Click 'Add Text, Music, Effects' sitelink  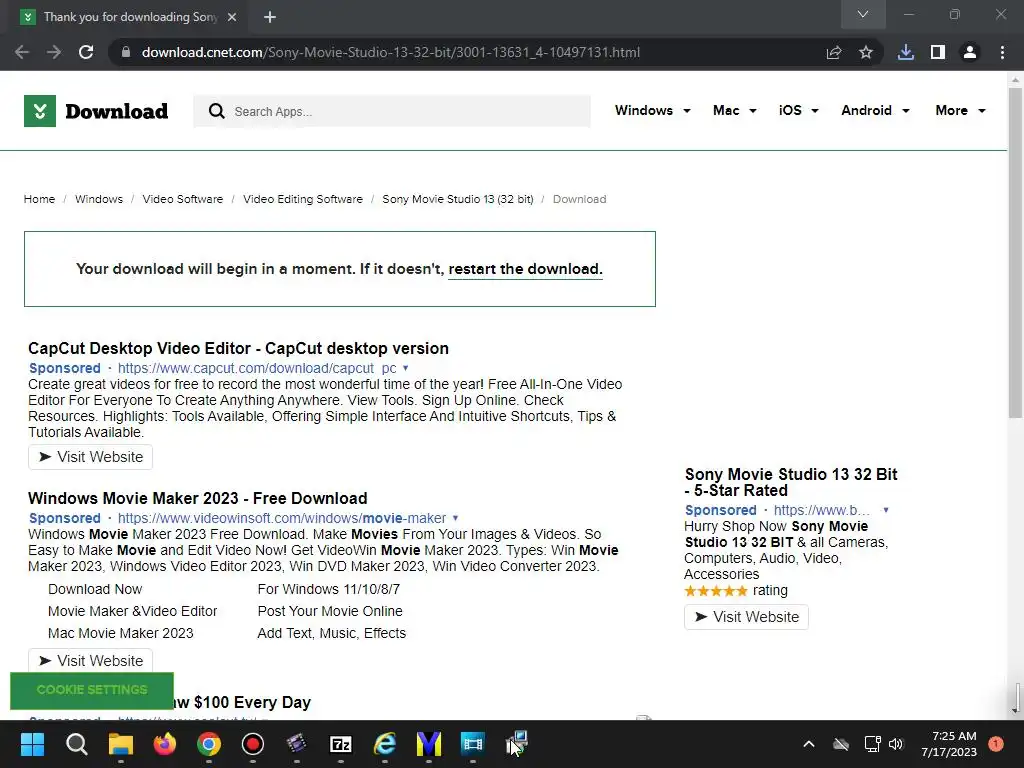pyautogui.click(x=332, y=633)
